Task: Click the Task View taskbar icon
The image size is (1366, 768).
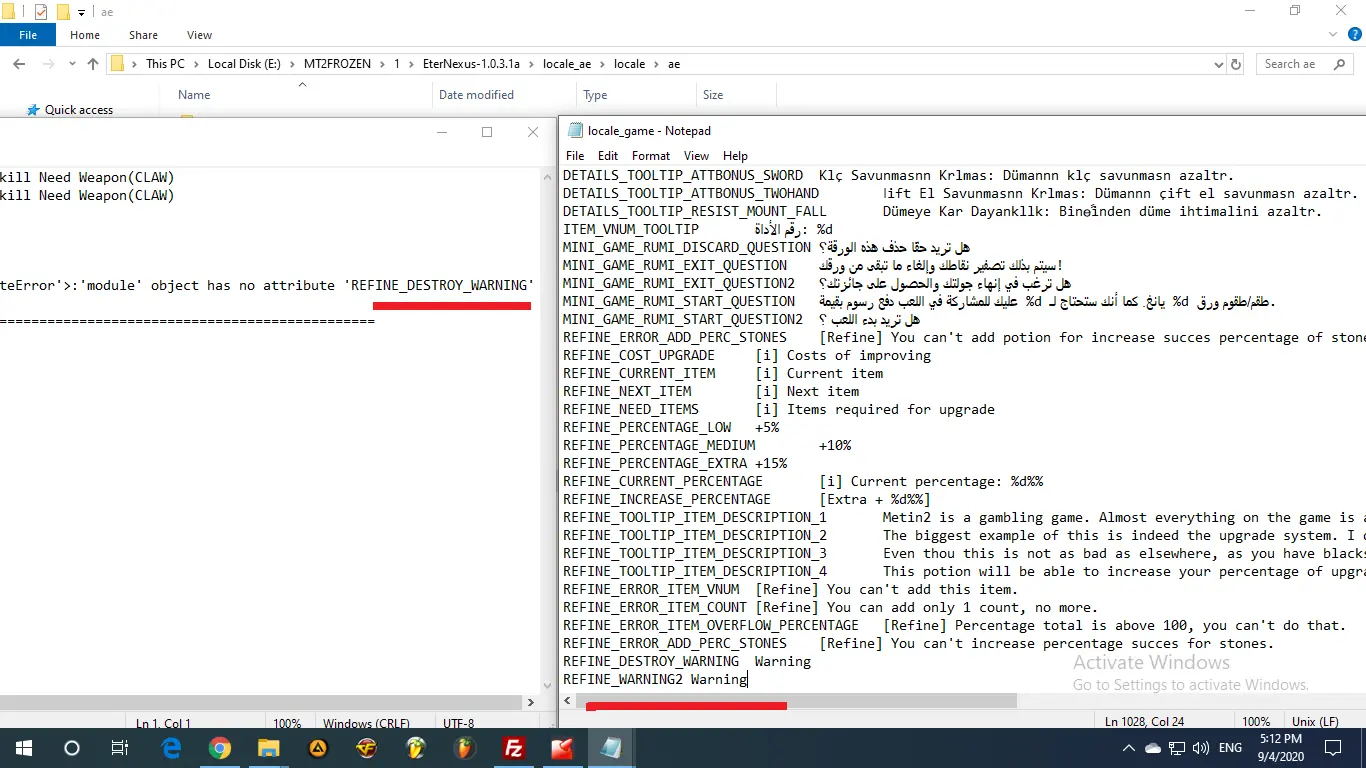Action: click(119, 748)
